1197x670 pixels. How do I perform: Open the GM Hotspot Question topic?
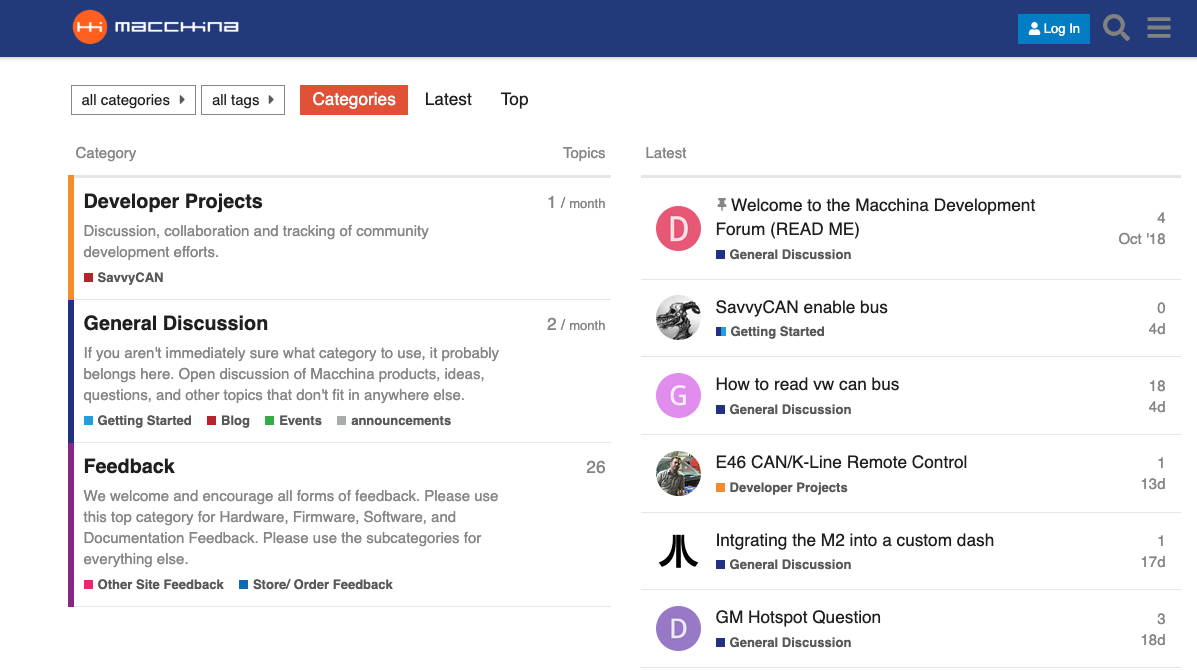[x=798, y=617]
